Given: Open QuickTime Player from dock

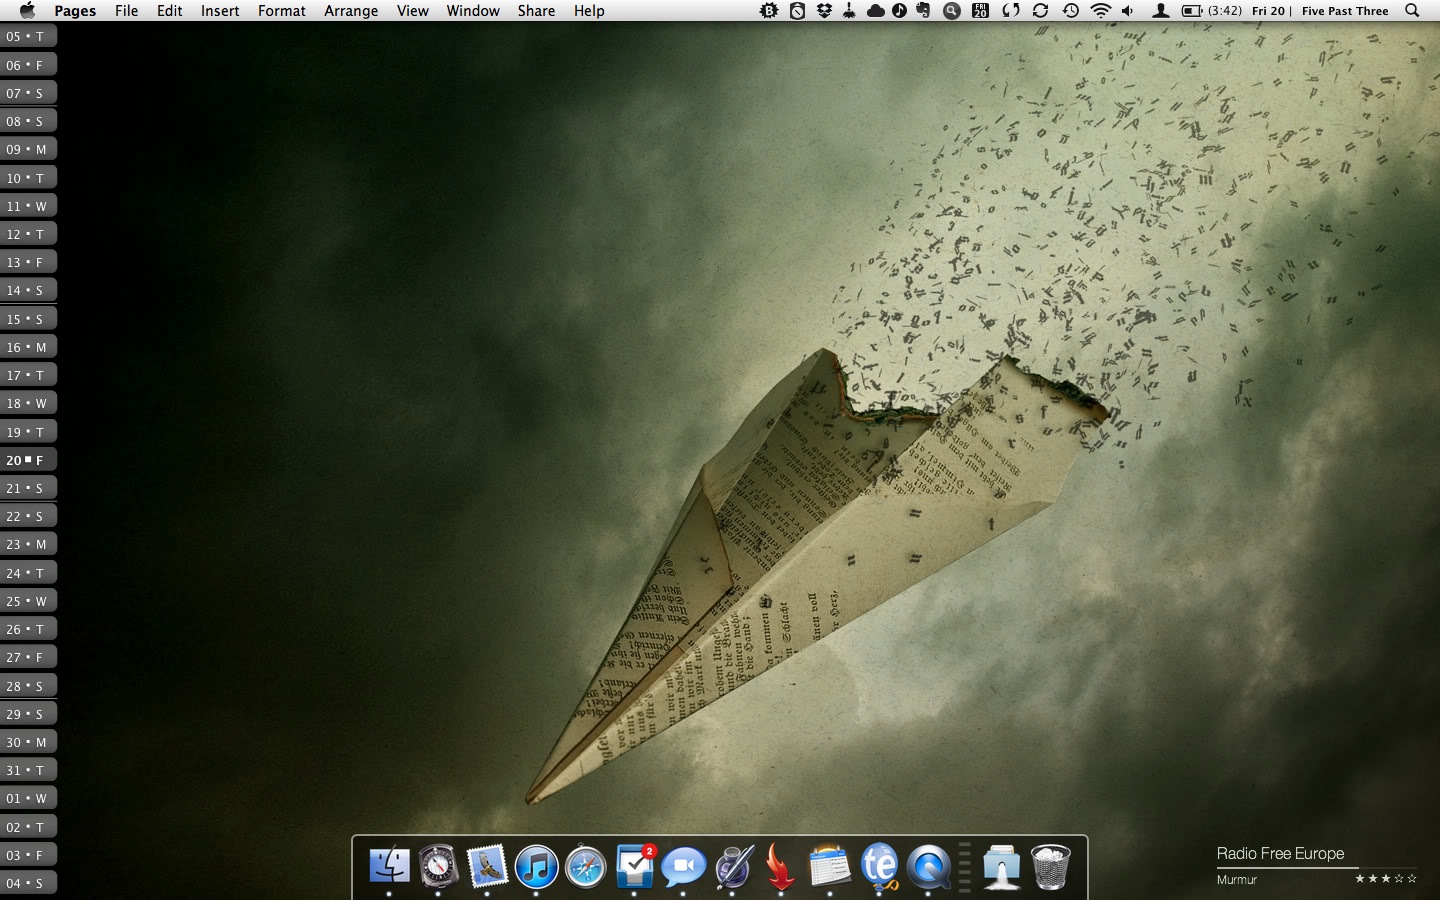Looking at the screenshot, I should click(929, 866).
